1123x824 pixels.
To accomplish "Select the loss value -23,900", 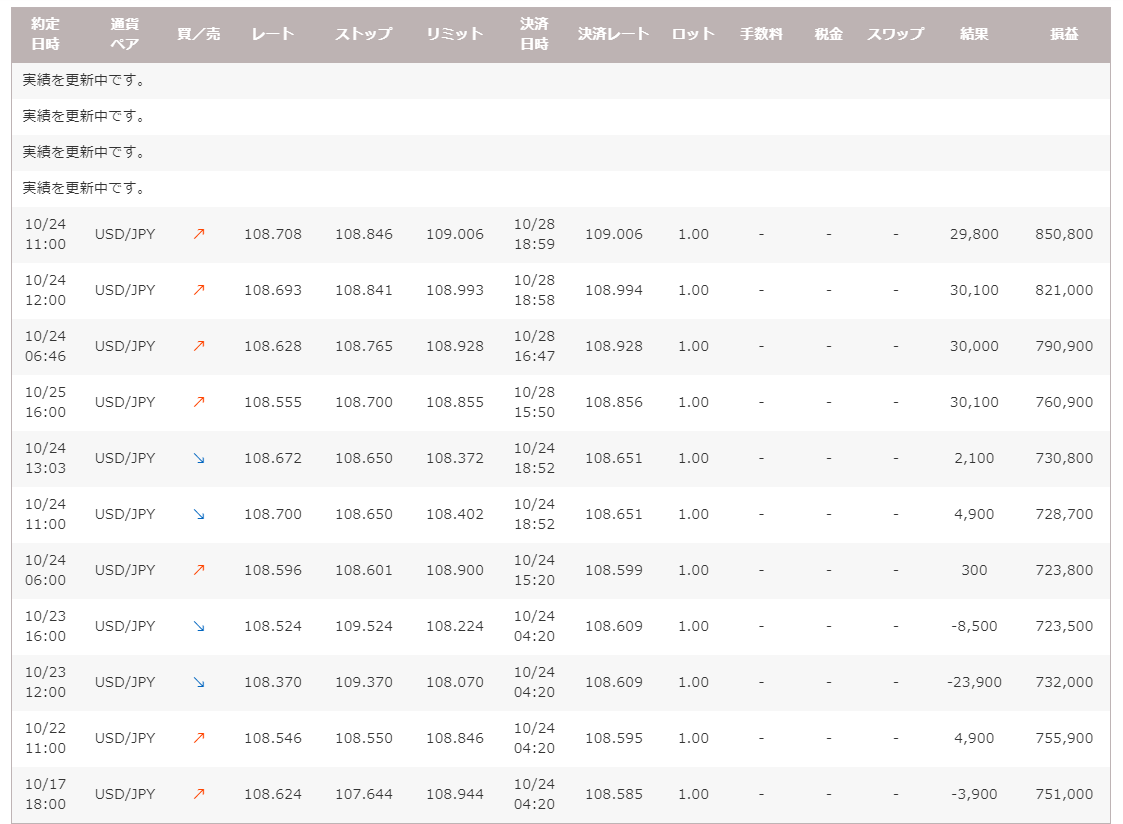I will tap(974, 682).
